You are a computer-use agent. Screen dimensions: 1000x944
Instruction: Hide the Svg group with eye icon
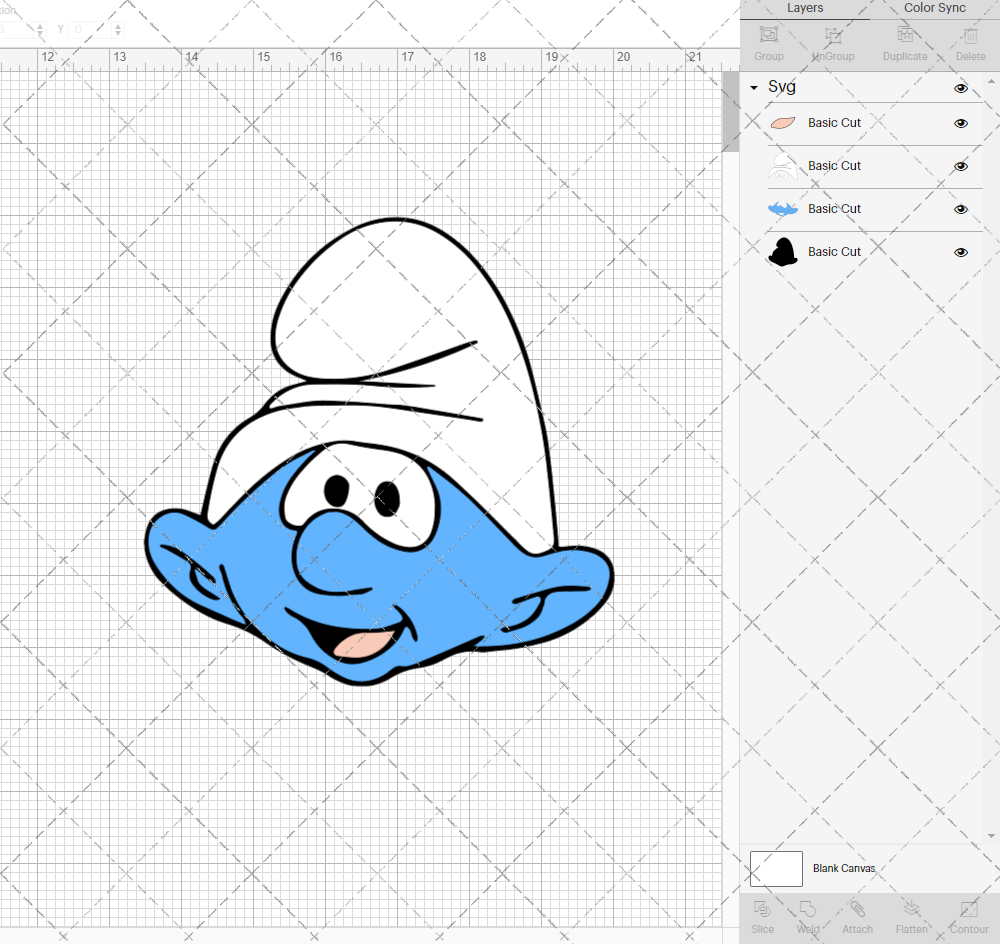961,88
